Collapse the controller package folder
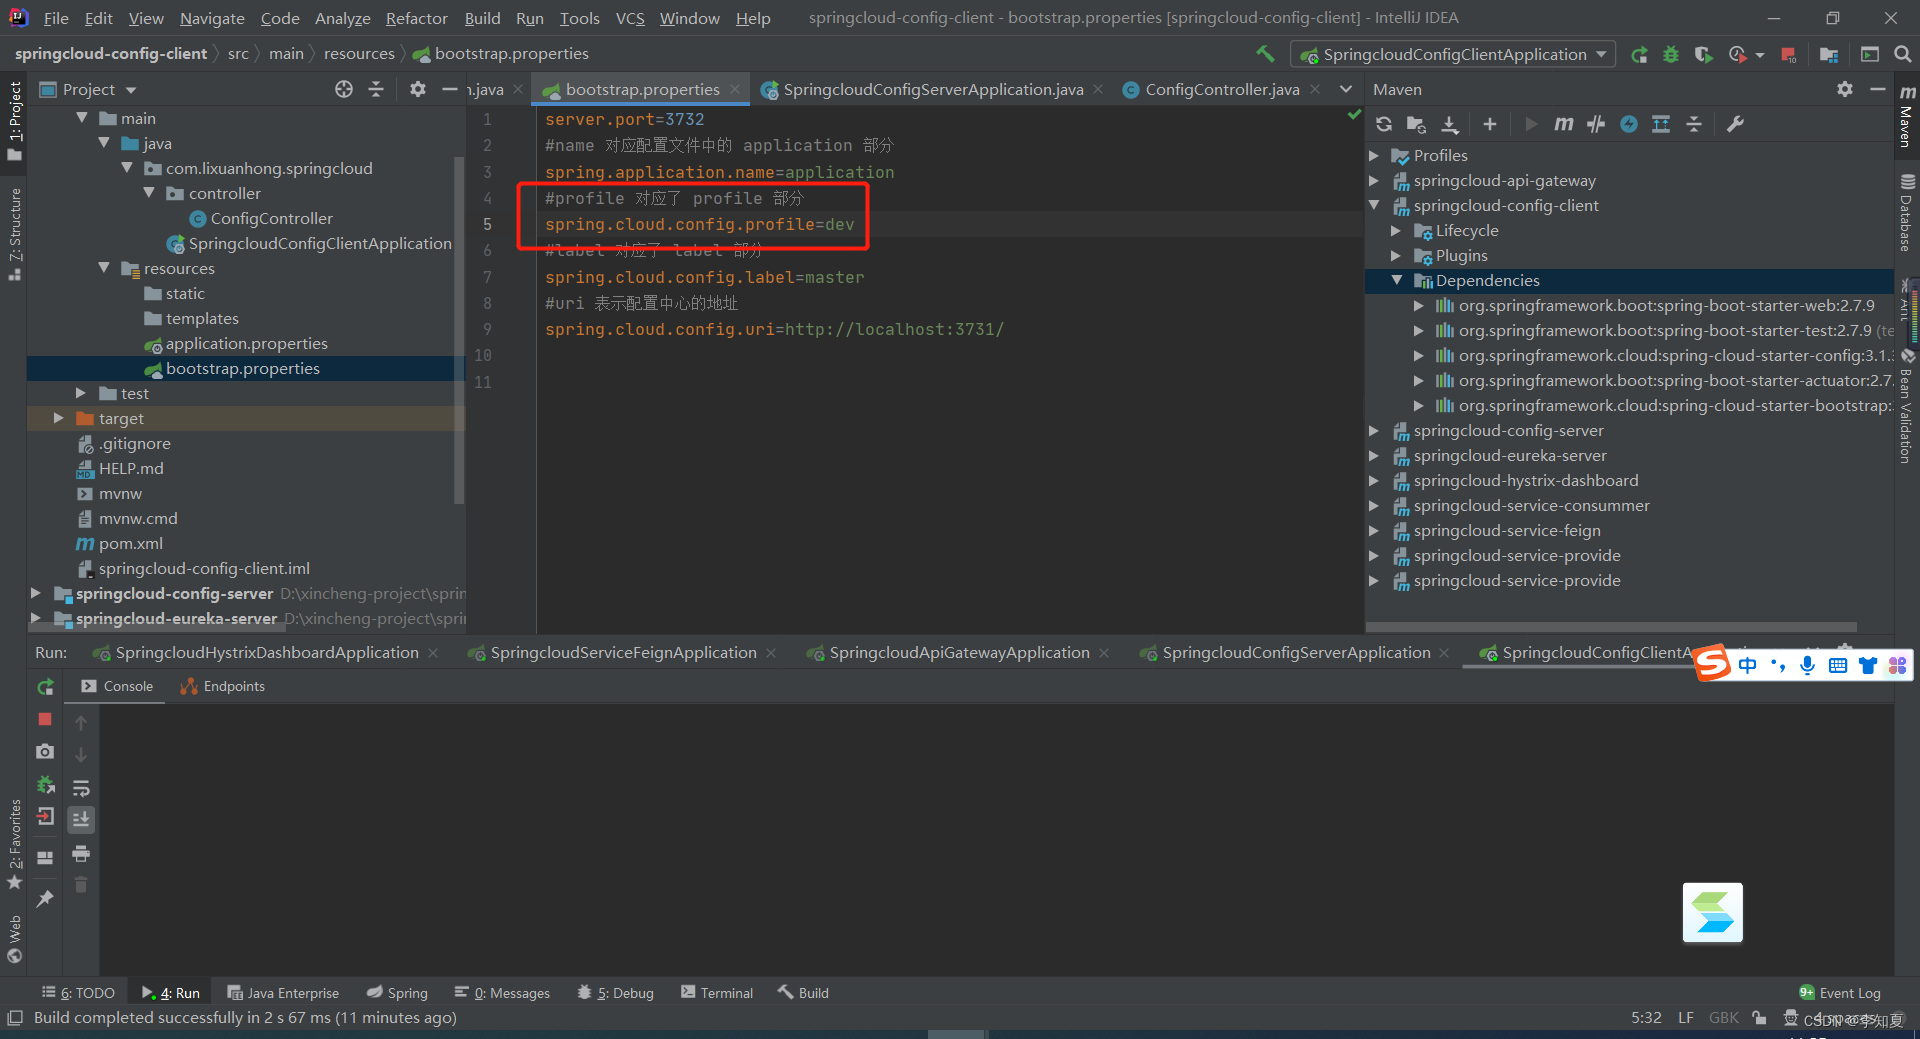The height and width of the screenshot is (1039, 1920). (149, 193)
